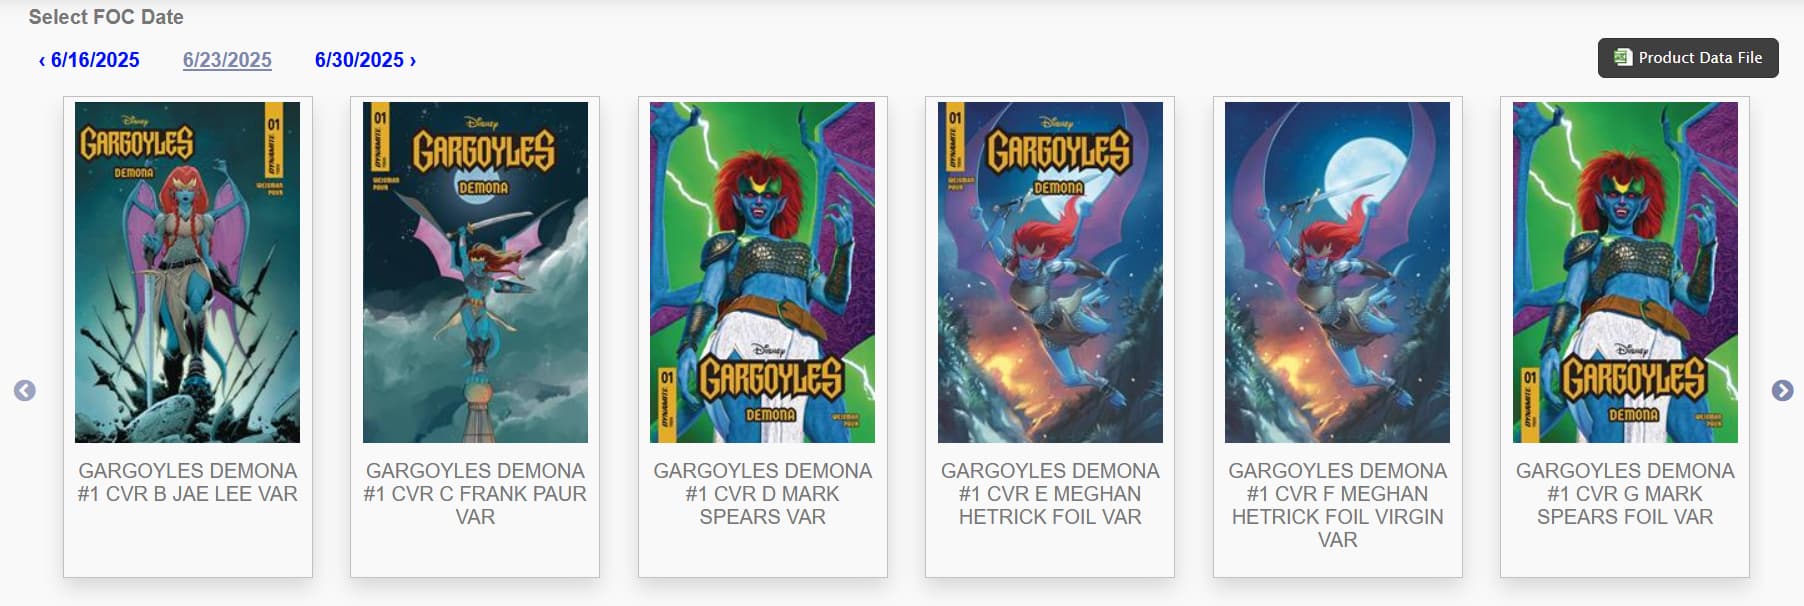Click the Select FOC Date heading
The height and width of the screenshot is (606, 1804).
(106, 17)
